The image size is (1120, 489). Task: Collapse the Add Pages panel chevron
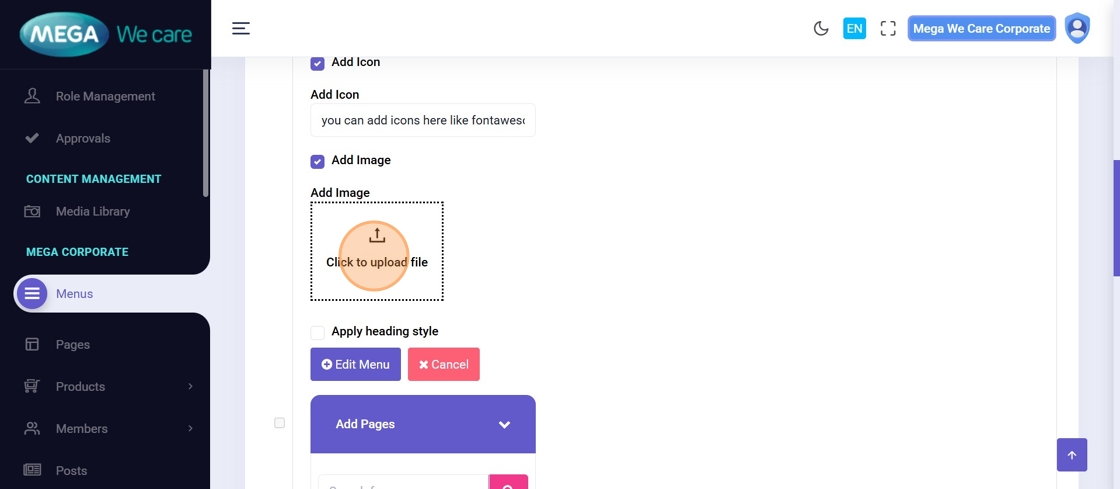click(504, 425)
